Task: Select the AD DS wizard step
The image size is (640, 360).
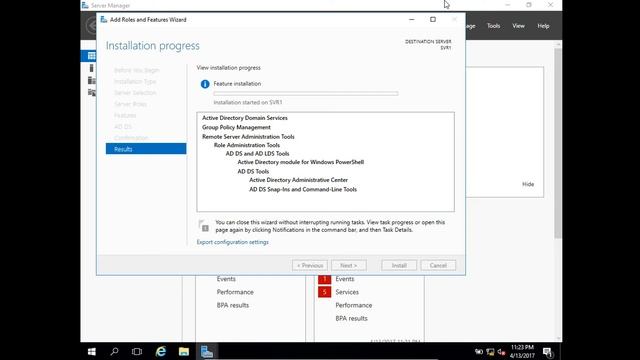Action: 123,127
